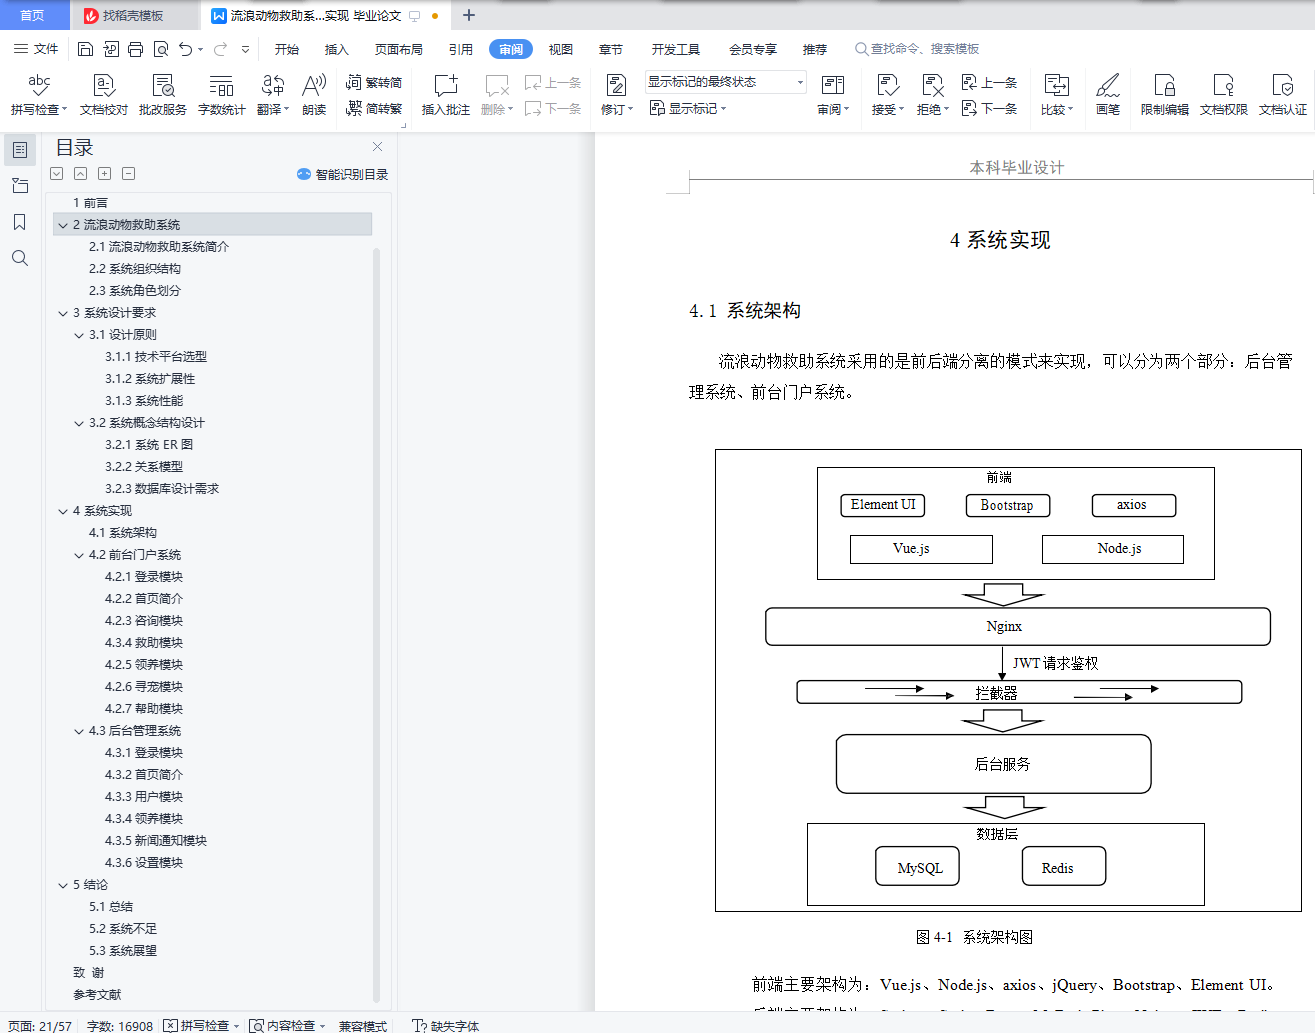Toggle 拼写检查 in the status bar
Screen dimensions: 1315x1033
point(202,1025)
